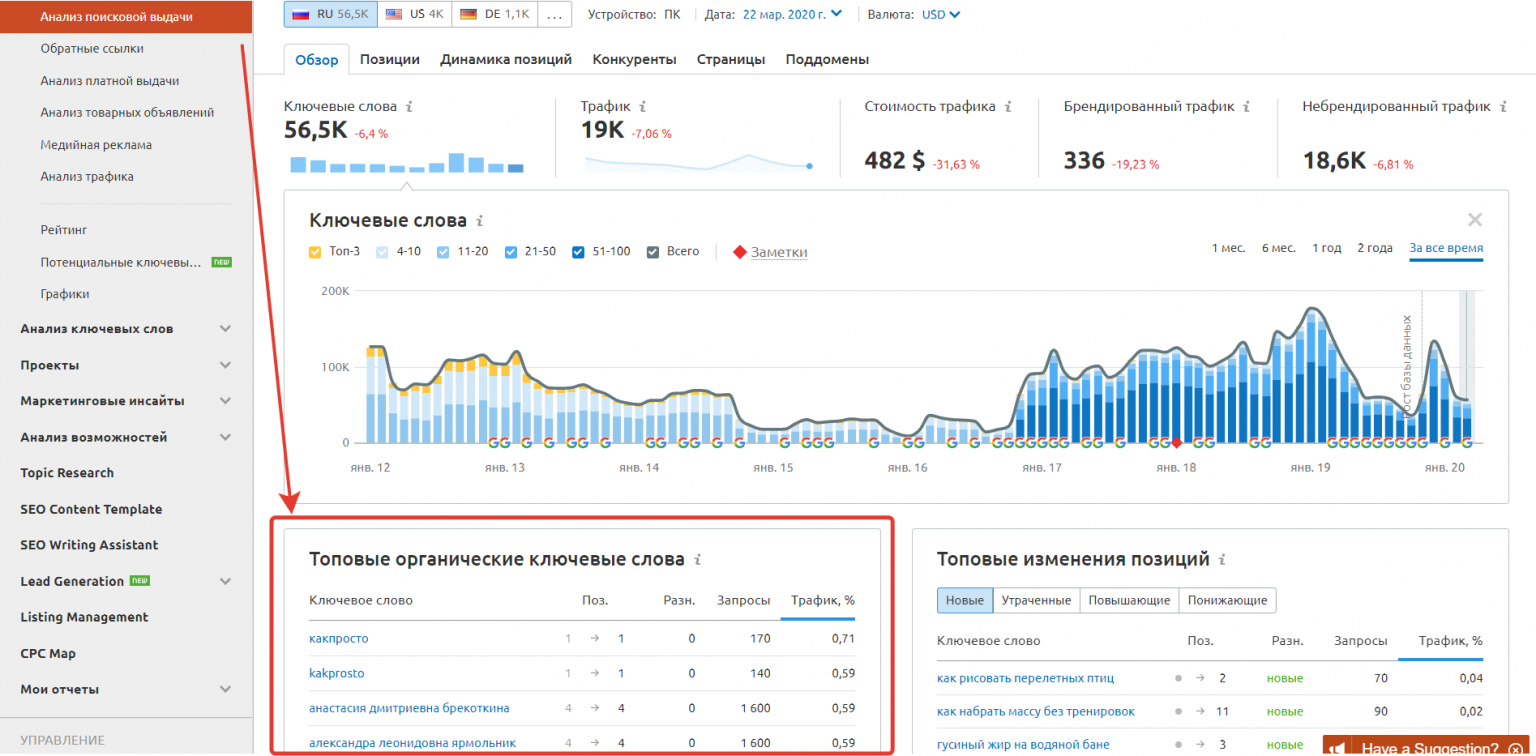Toggle the Топ-3 checkbox in chart legend
This screenshot has width=1536, height=756.
(316, 252)
